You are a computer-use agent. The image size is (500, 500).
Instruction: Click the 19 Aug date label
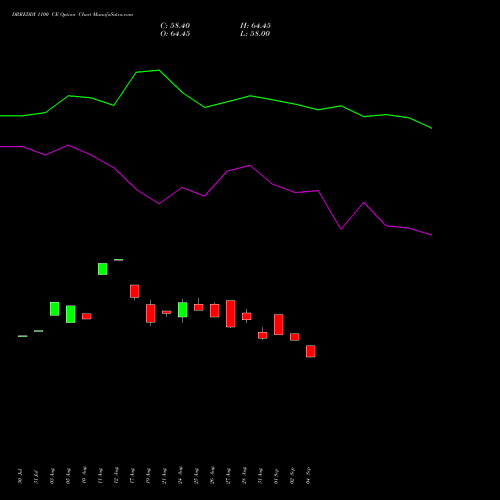[148, 476]
